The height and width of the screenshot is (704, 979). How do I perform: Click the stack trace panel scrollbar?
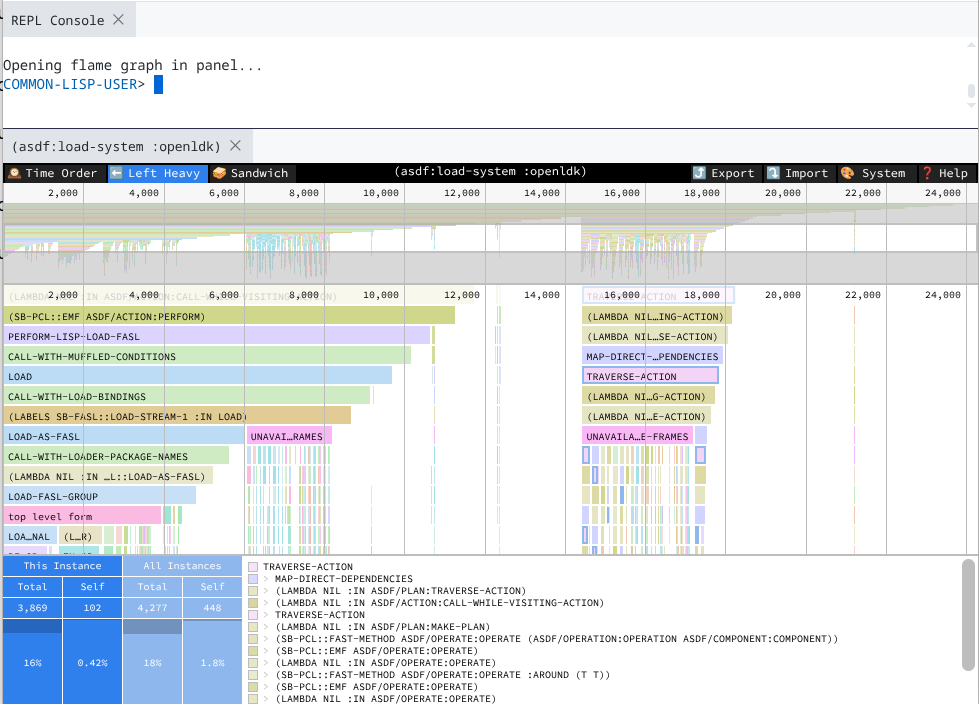[x=967, y=614]
